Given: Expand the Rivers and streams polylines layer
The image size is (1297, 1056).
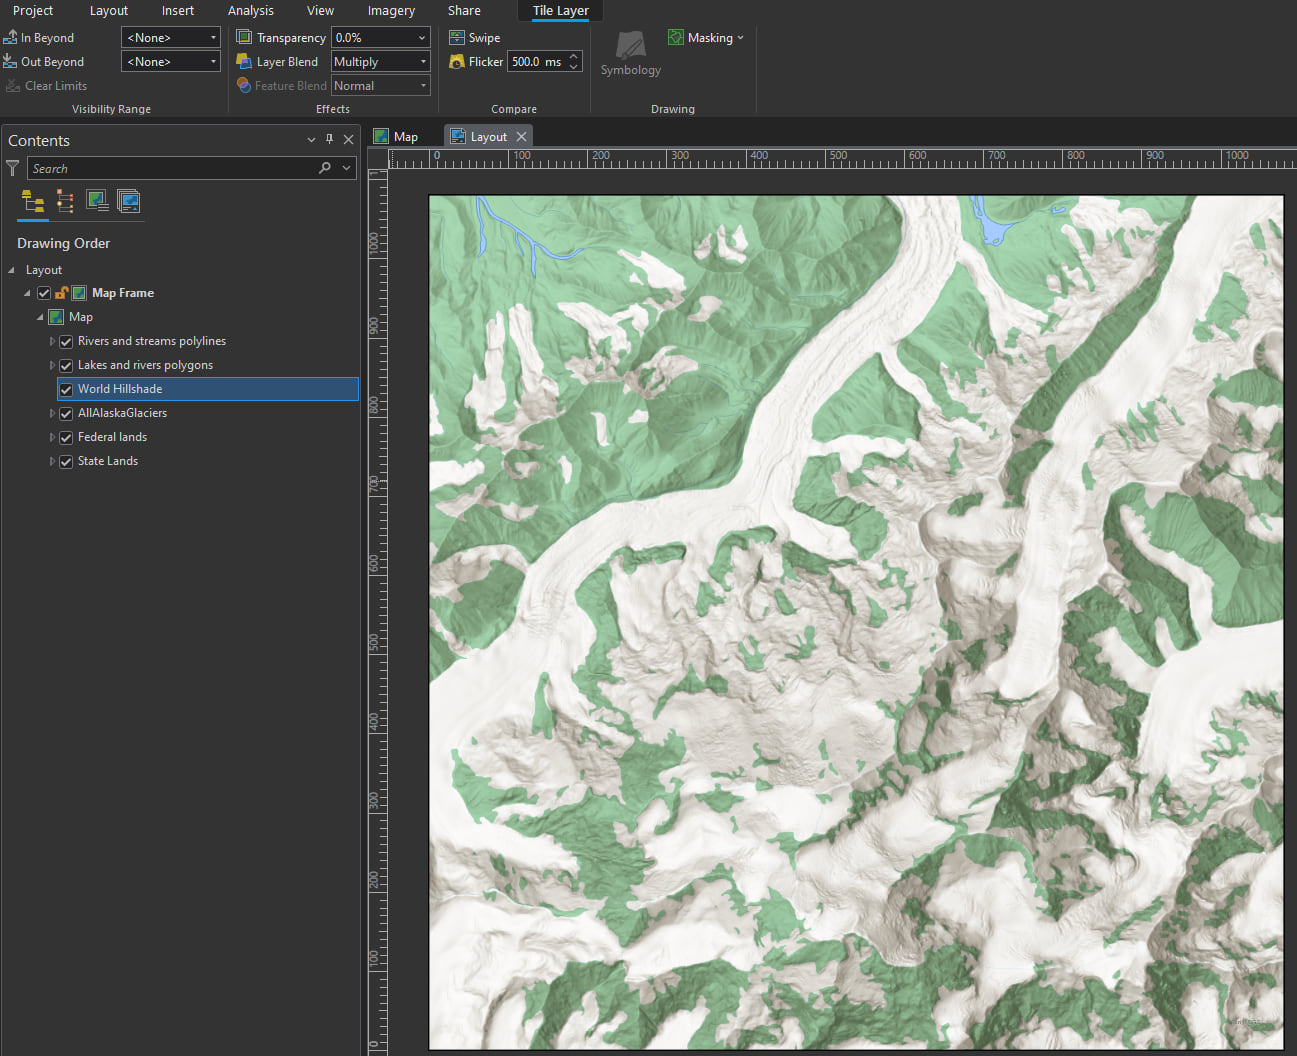Looking at the screenshot, I should [x=52, y=341].
